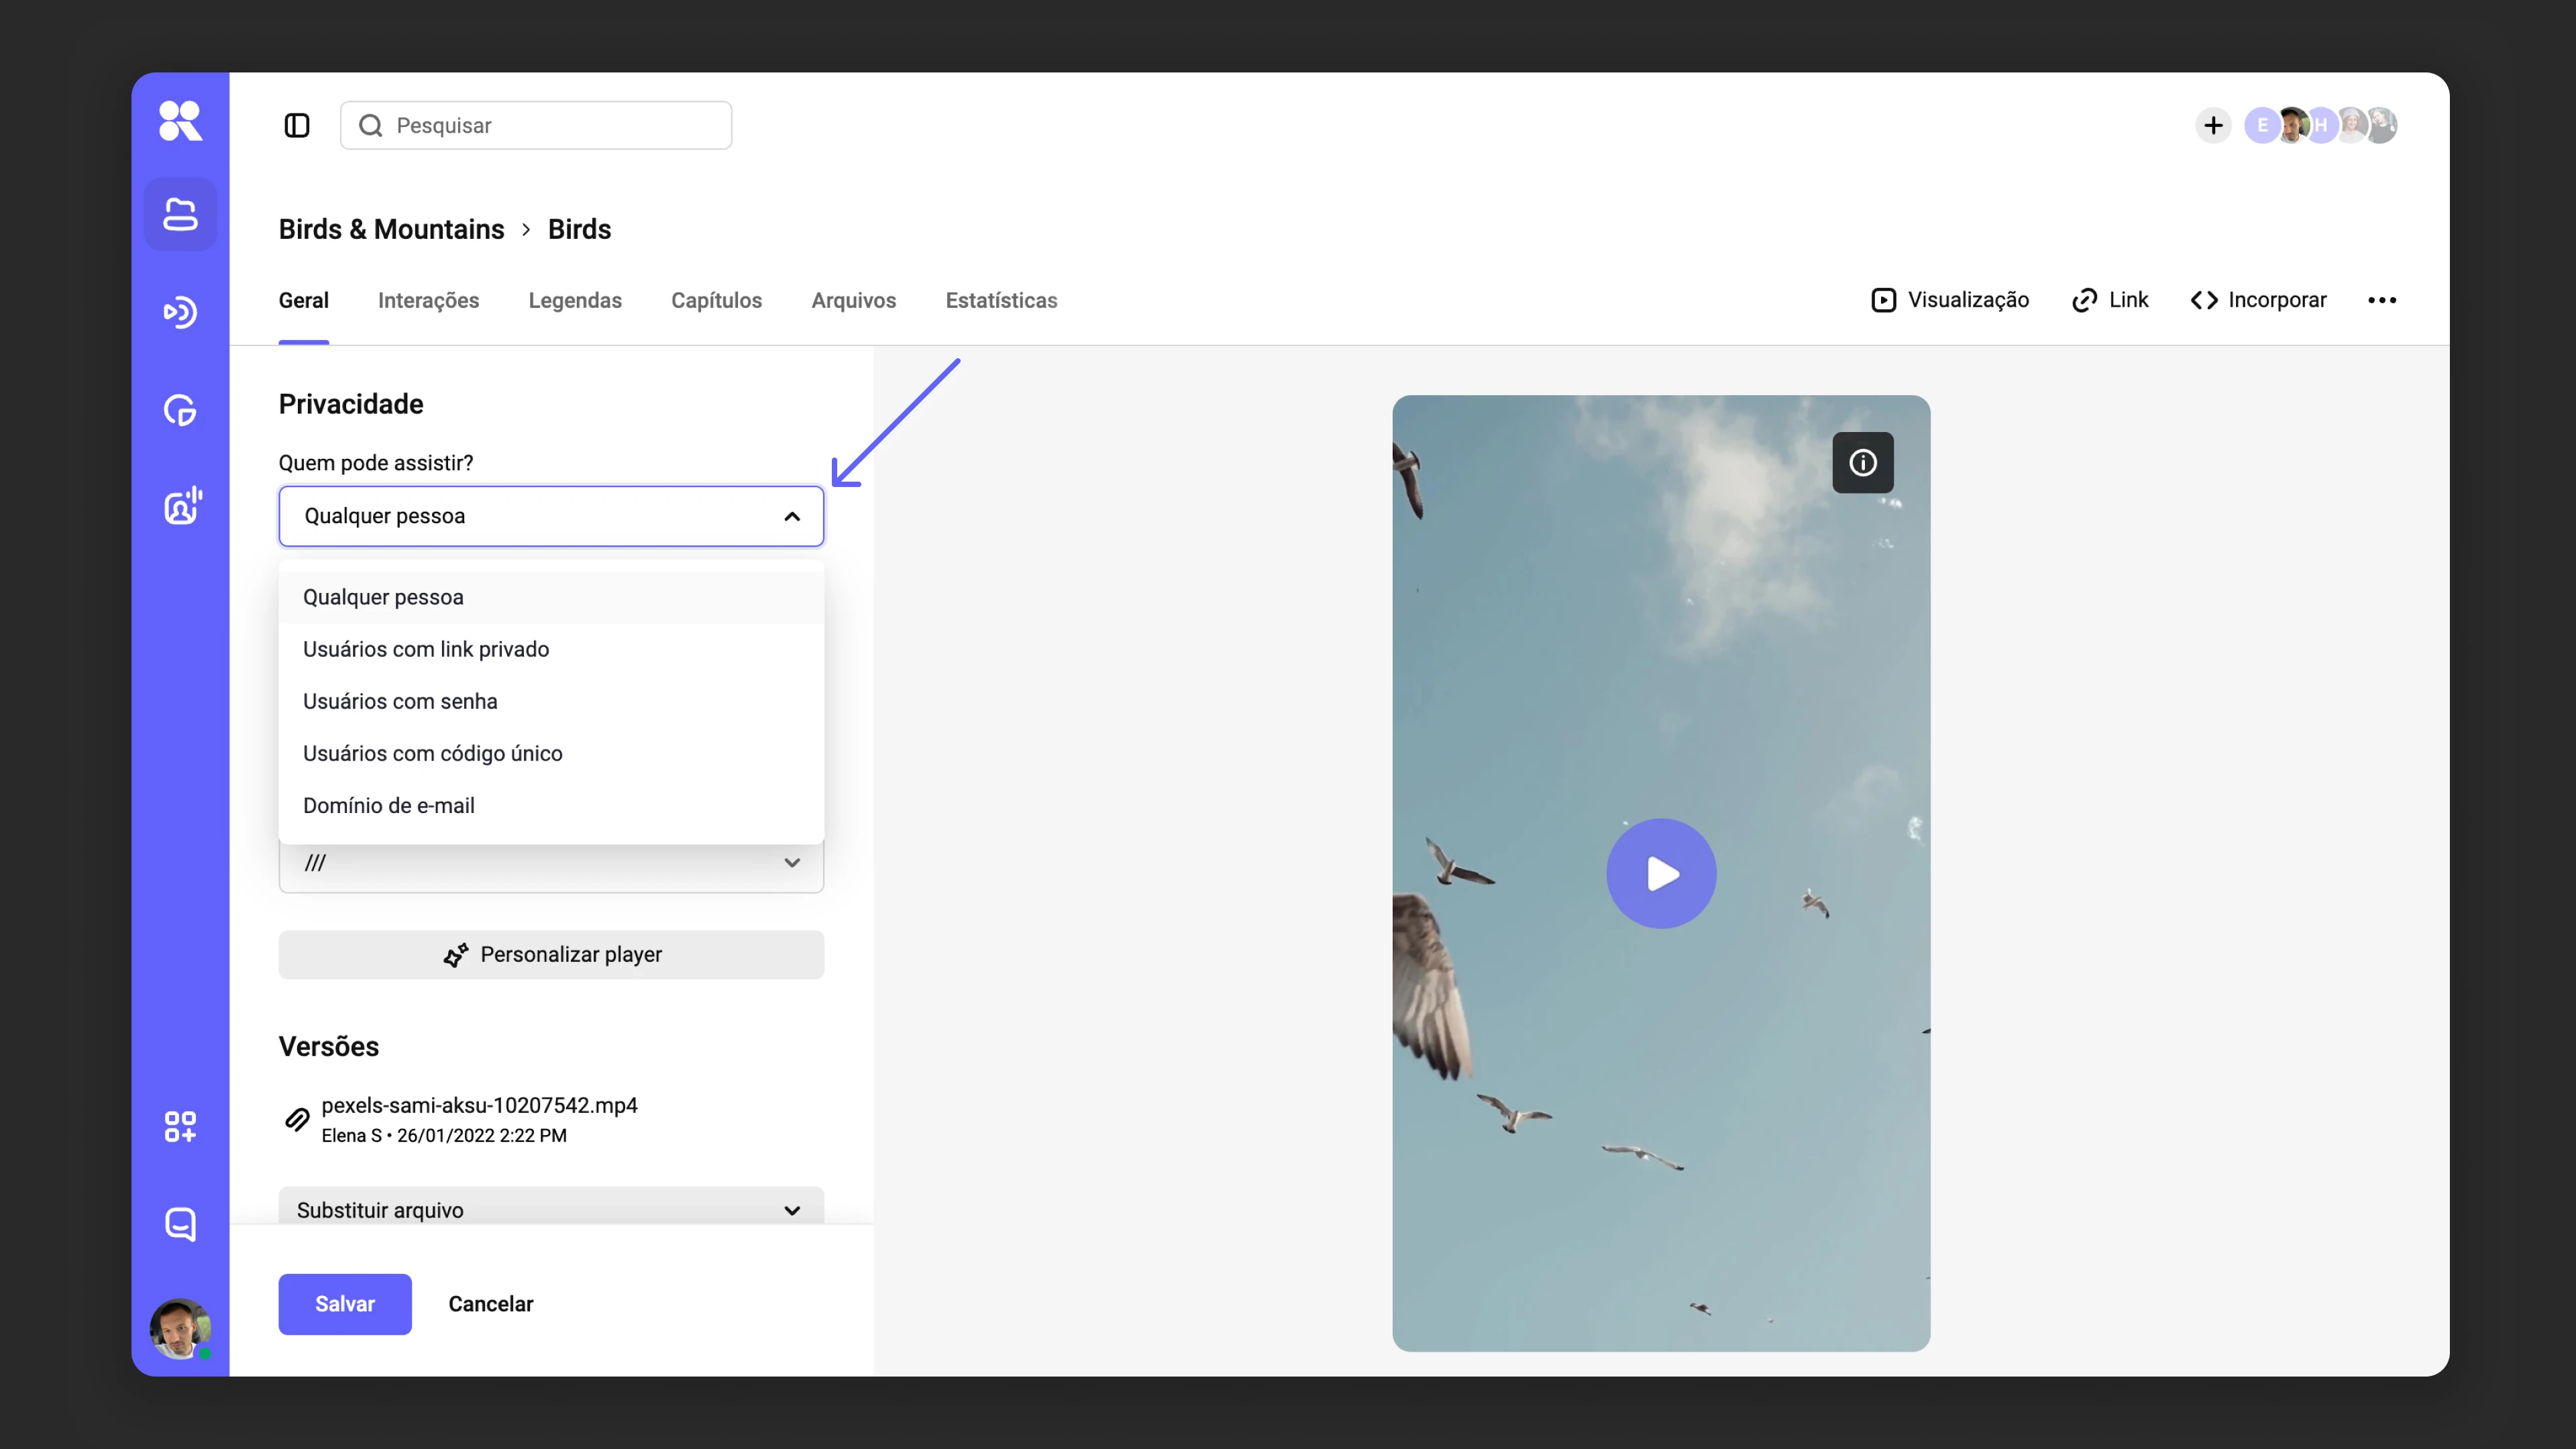
Task: Switch to the Legendas tab
Action: (575, 300)
